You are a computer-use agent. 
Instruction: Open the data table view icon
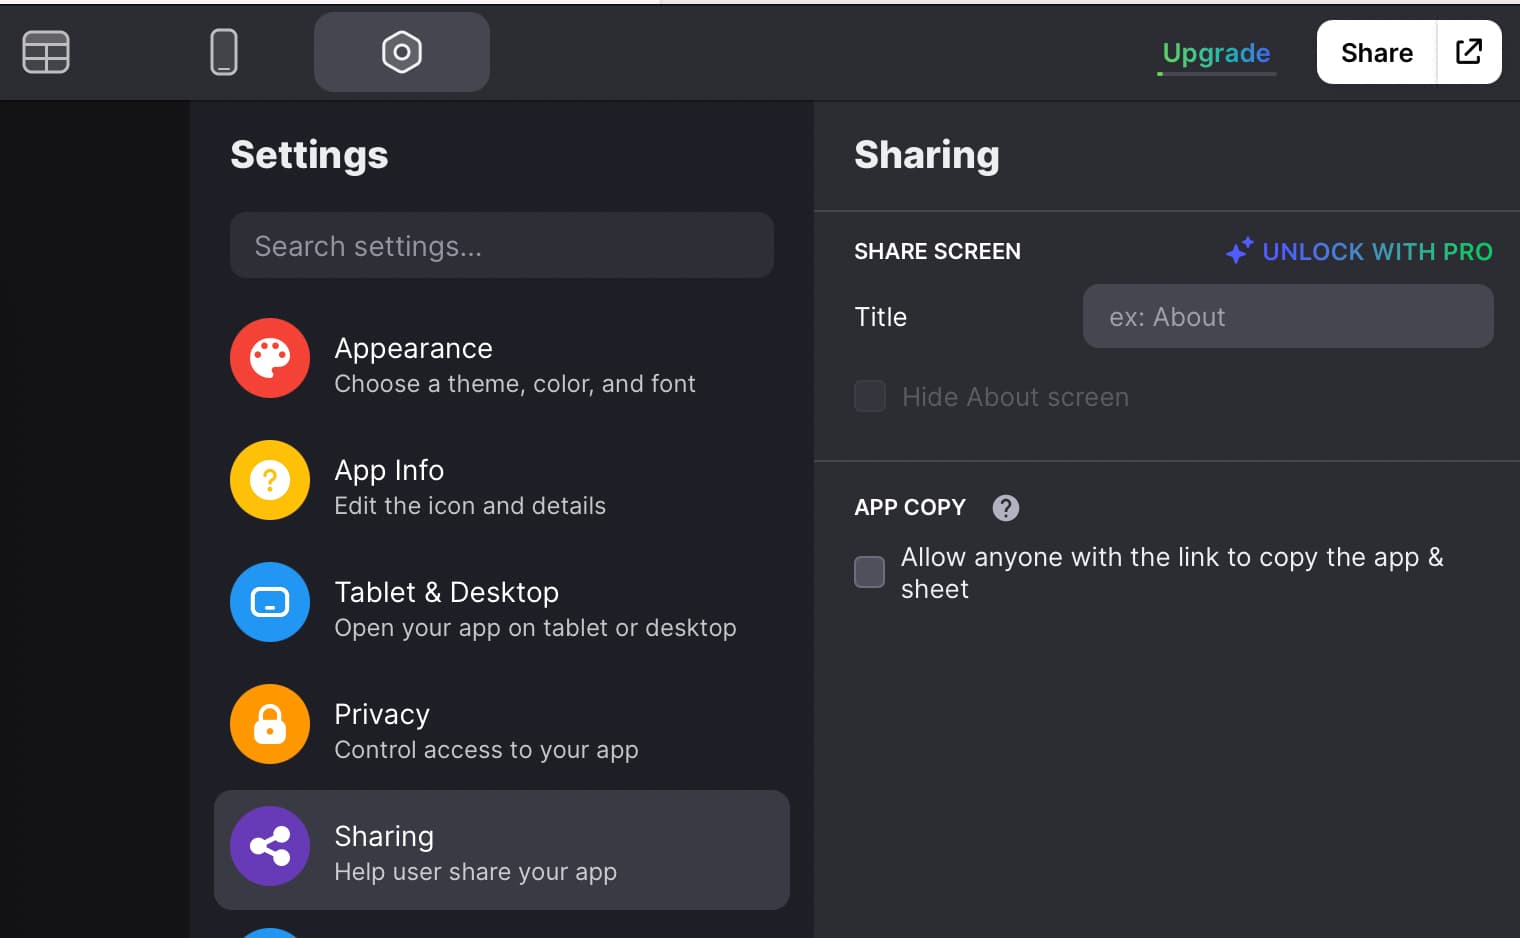click(x=46, y=52)
